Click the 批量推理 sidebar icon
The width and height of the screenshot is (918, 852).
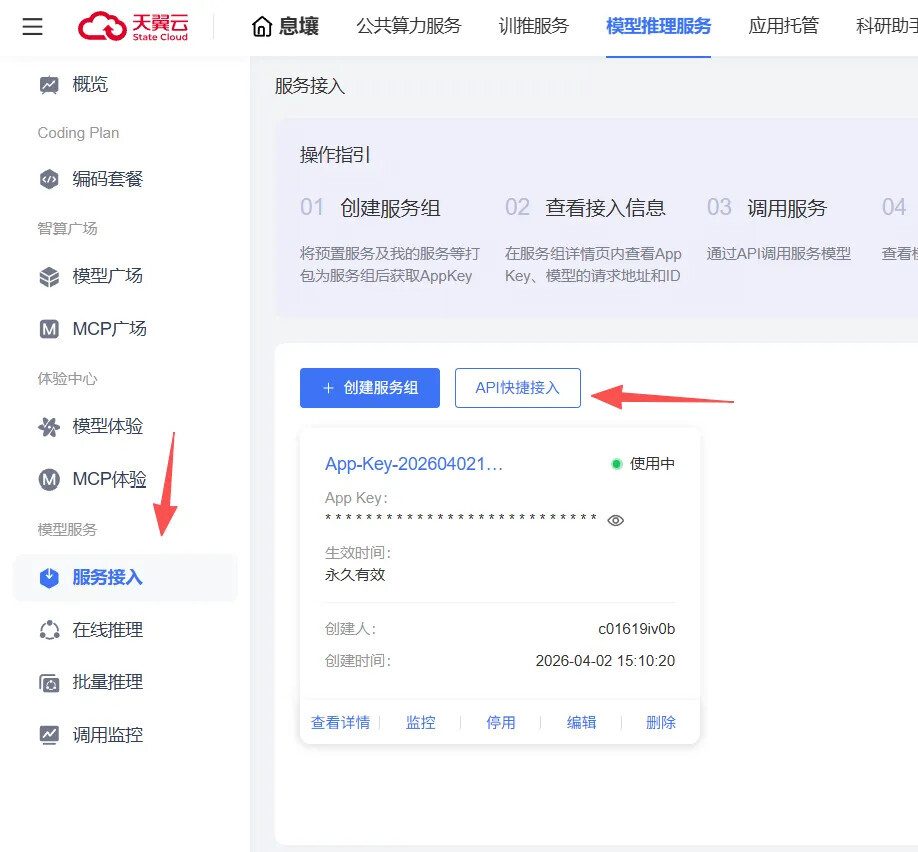[49, 683]
